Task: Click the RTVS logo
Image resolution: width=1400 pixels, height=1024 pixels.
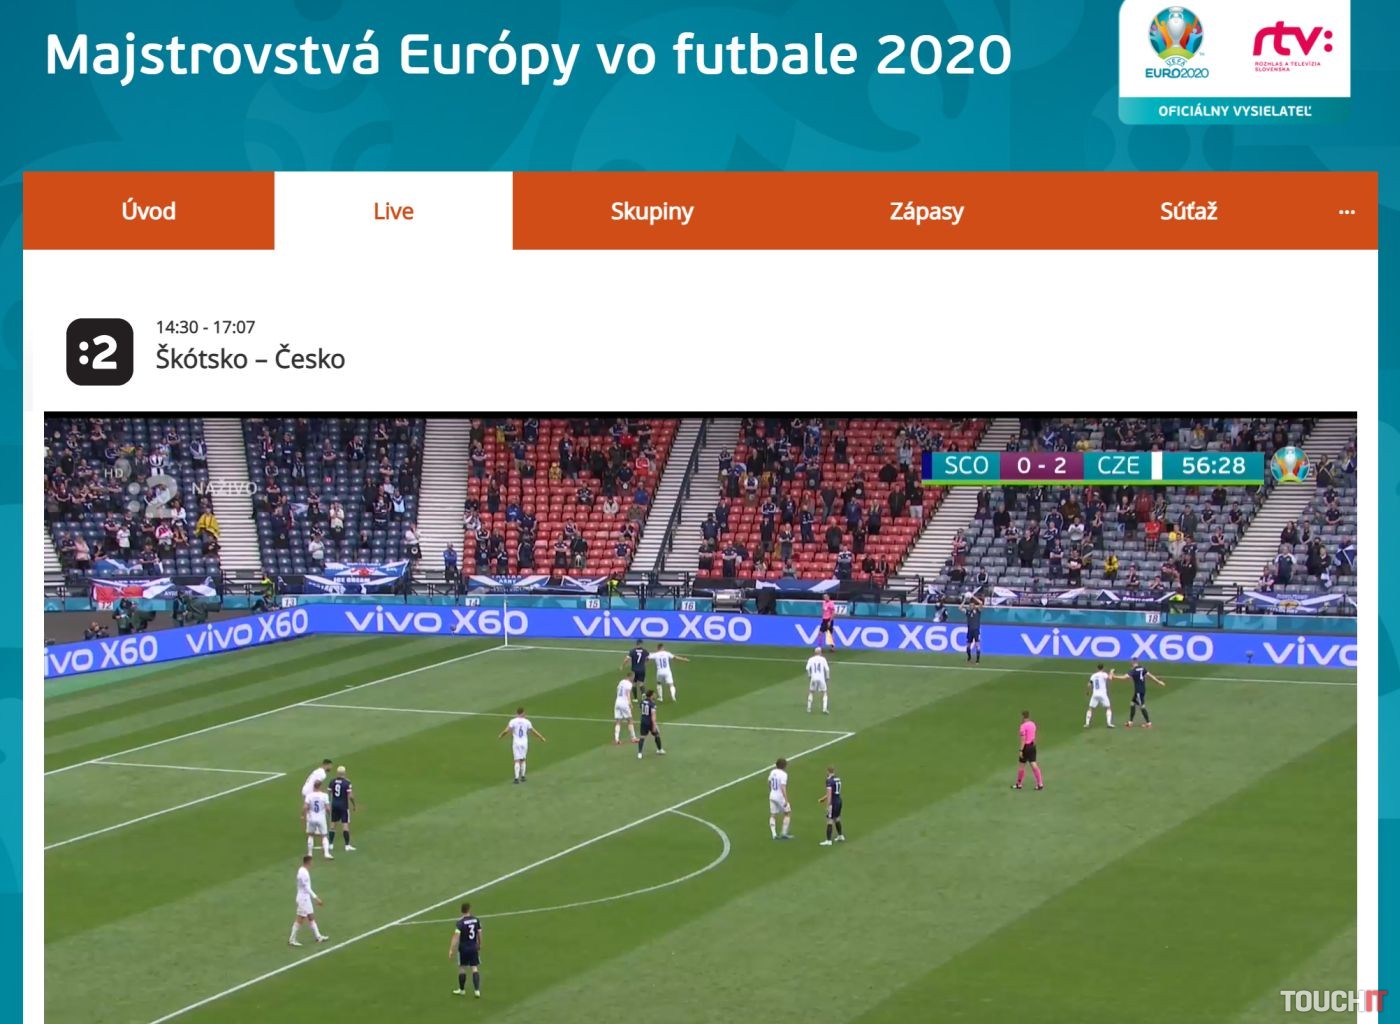Action: [1292, 47]
